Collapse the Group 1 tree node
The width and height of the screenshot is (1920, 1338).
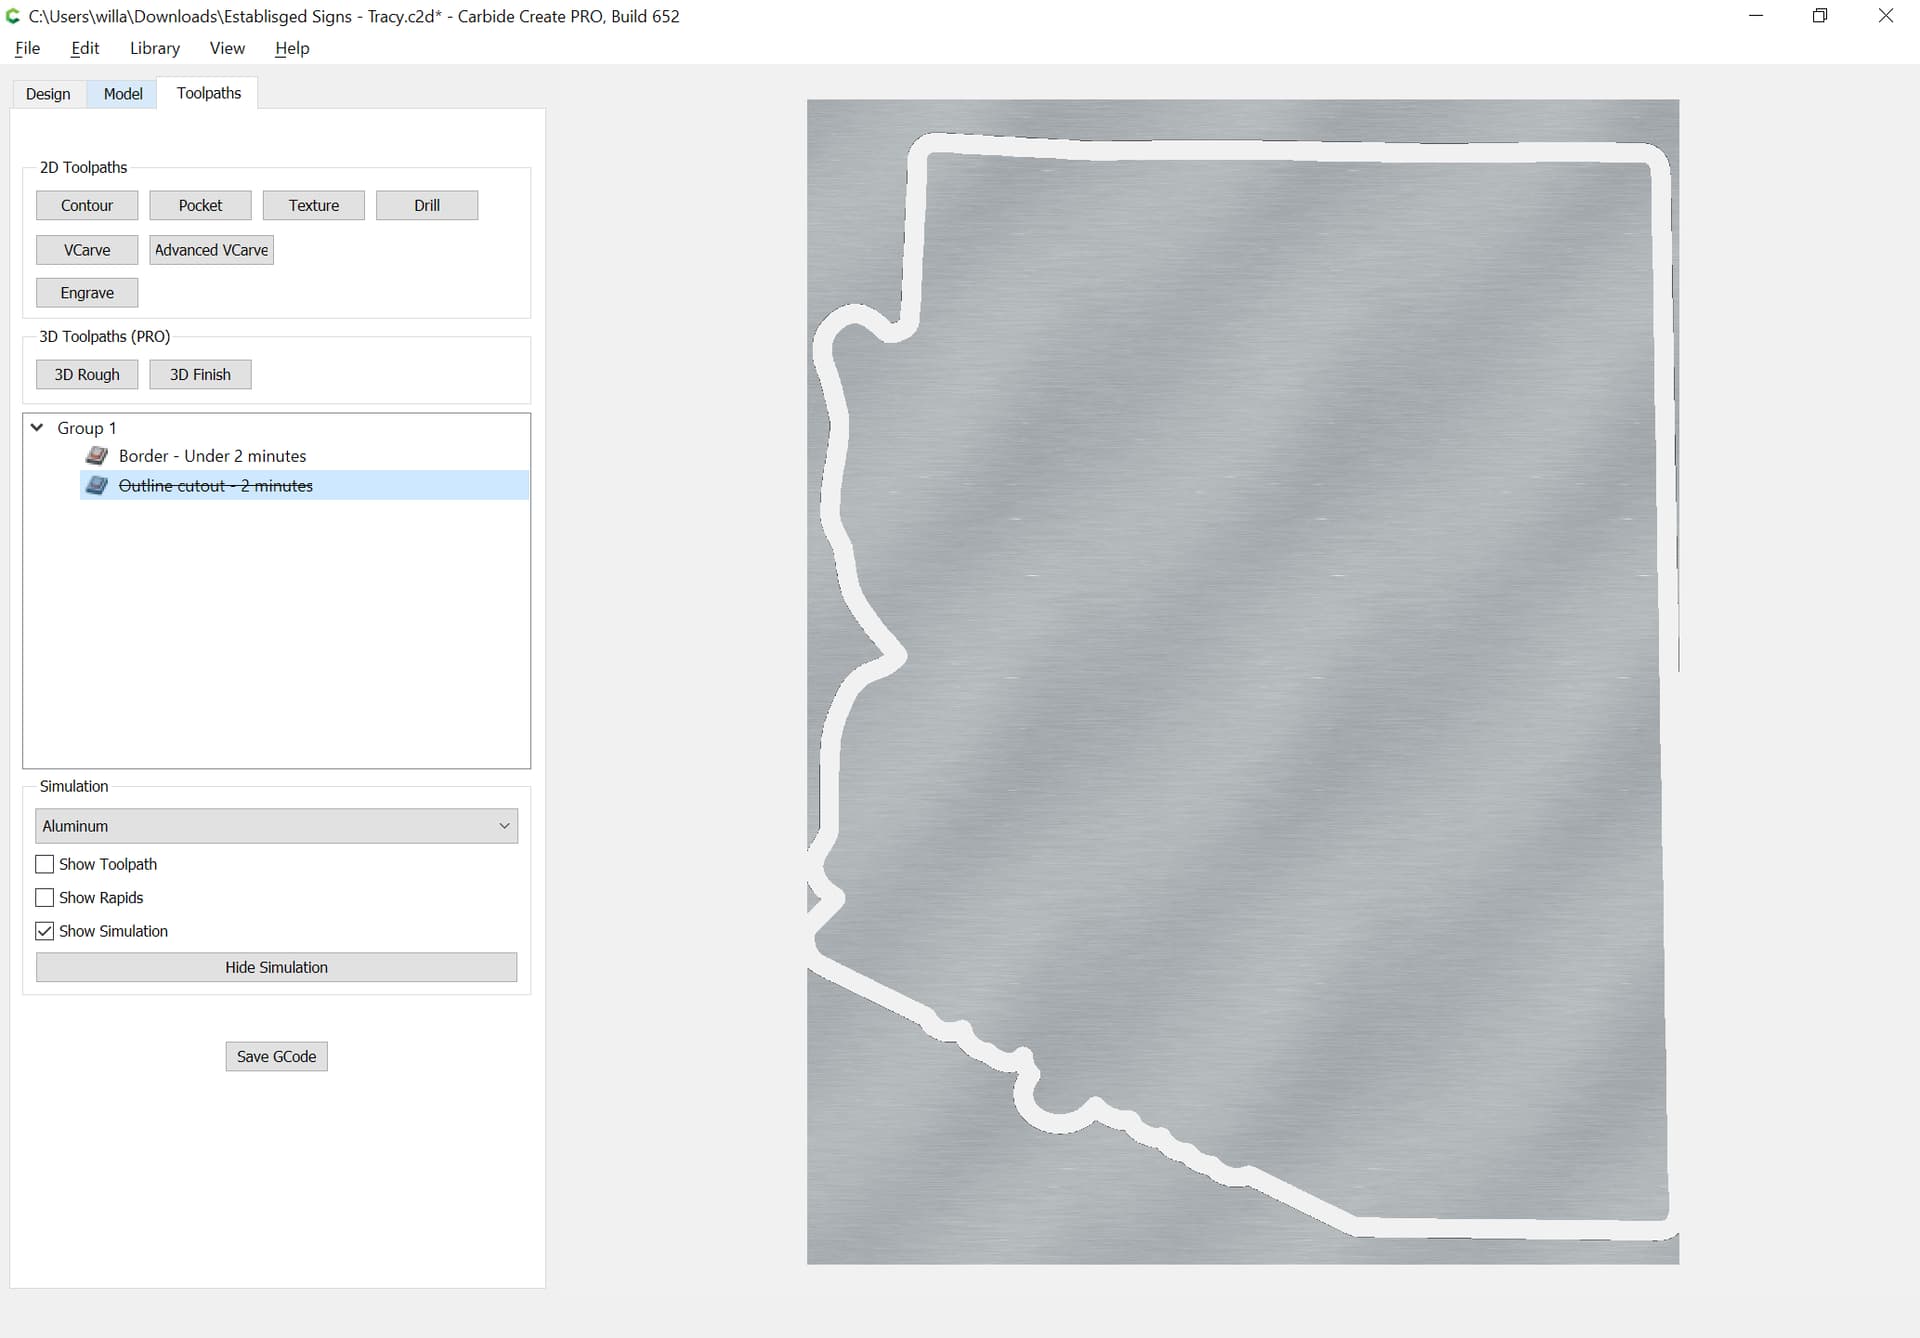click(37, 427)
